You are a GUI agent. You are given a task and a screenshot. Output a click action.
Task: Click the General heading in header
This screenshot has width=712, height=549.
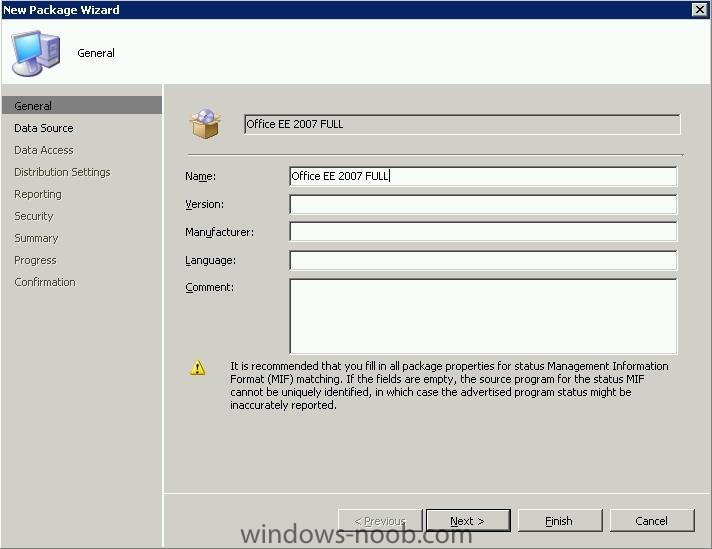pos(96,53)
